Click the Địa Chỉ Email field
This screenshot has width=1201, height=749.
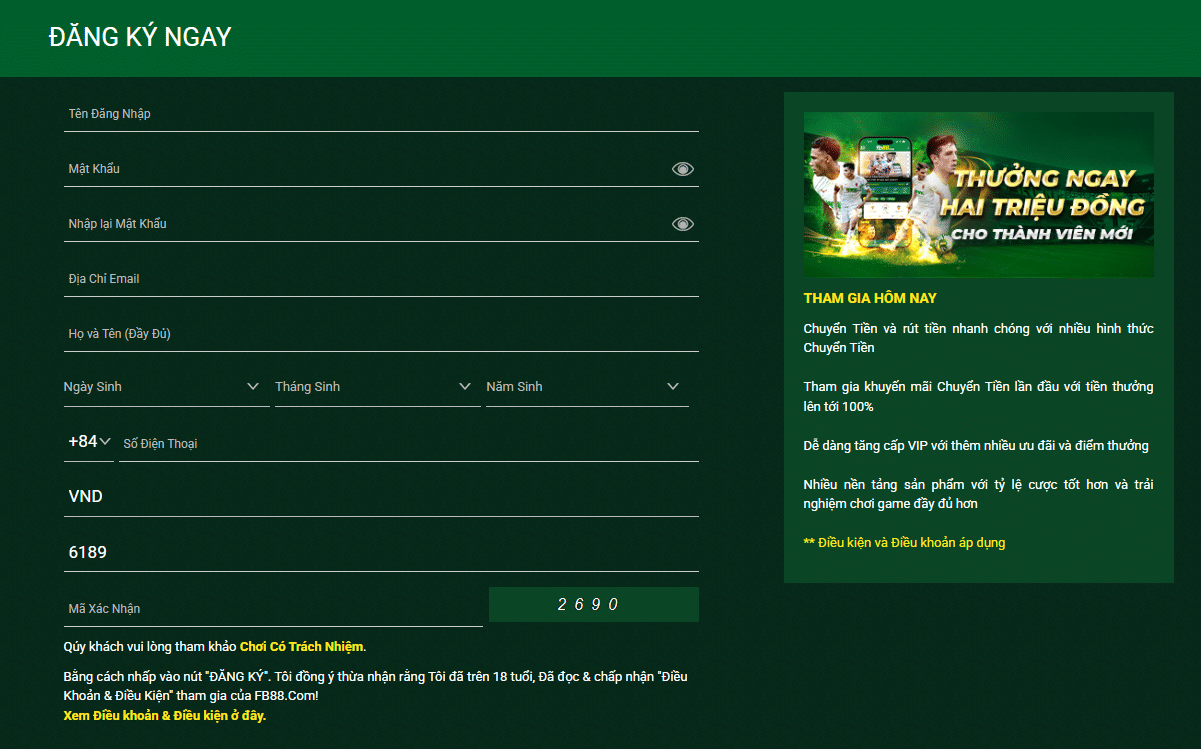(x=381, y=278)
